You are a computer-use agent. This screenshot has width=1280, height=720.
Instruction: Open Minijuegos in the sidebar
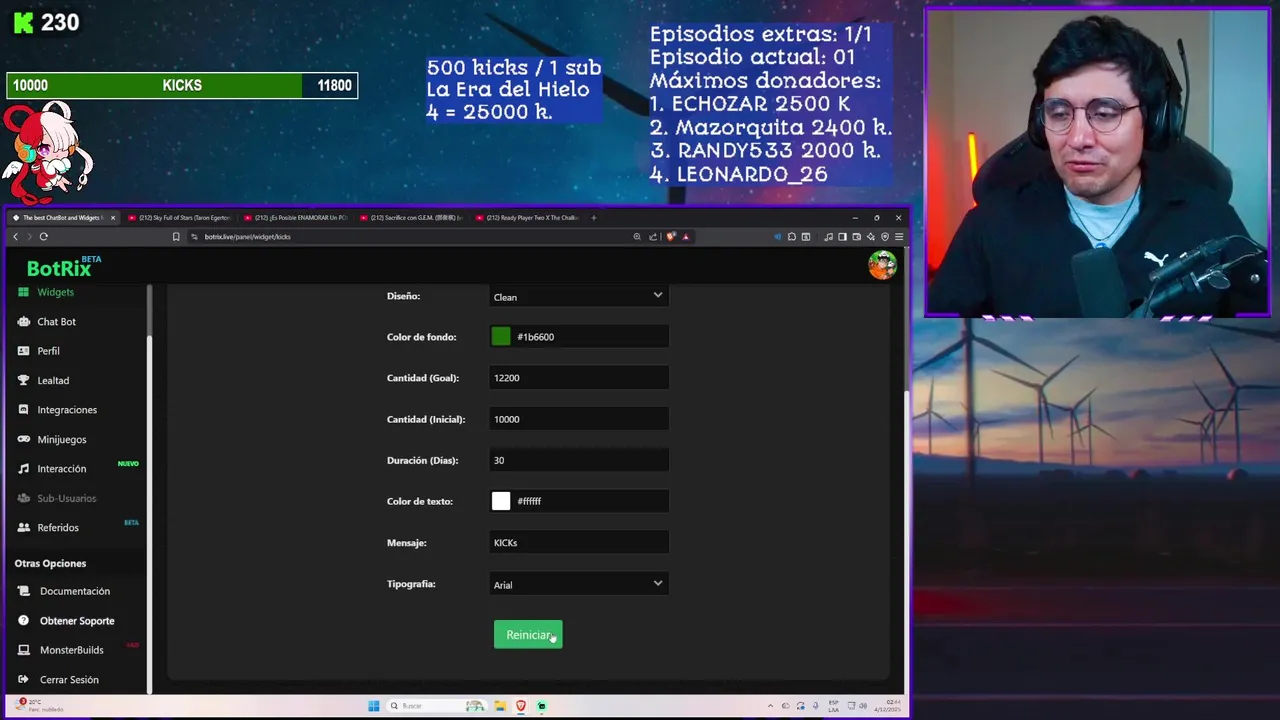(x=62, y=440)
